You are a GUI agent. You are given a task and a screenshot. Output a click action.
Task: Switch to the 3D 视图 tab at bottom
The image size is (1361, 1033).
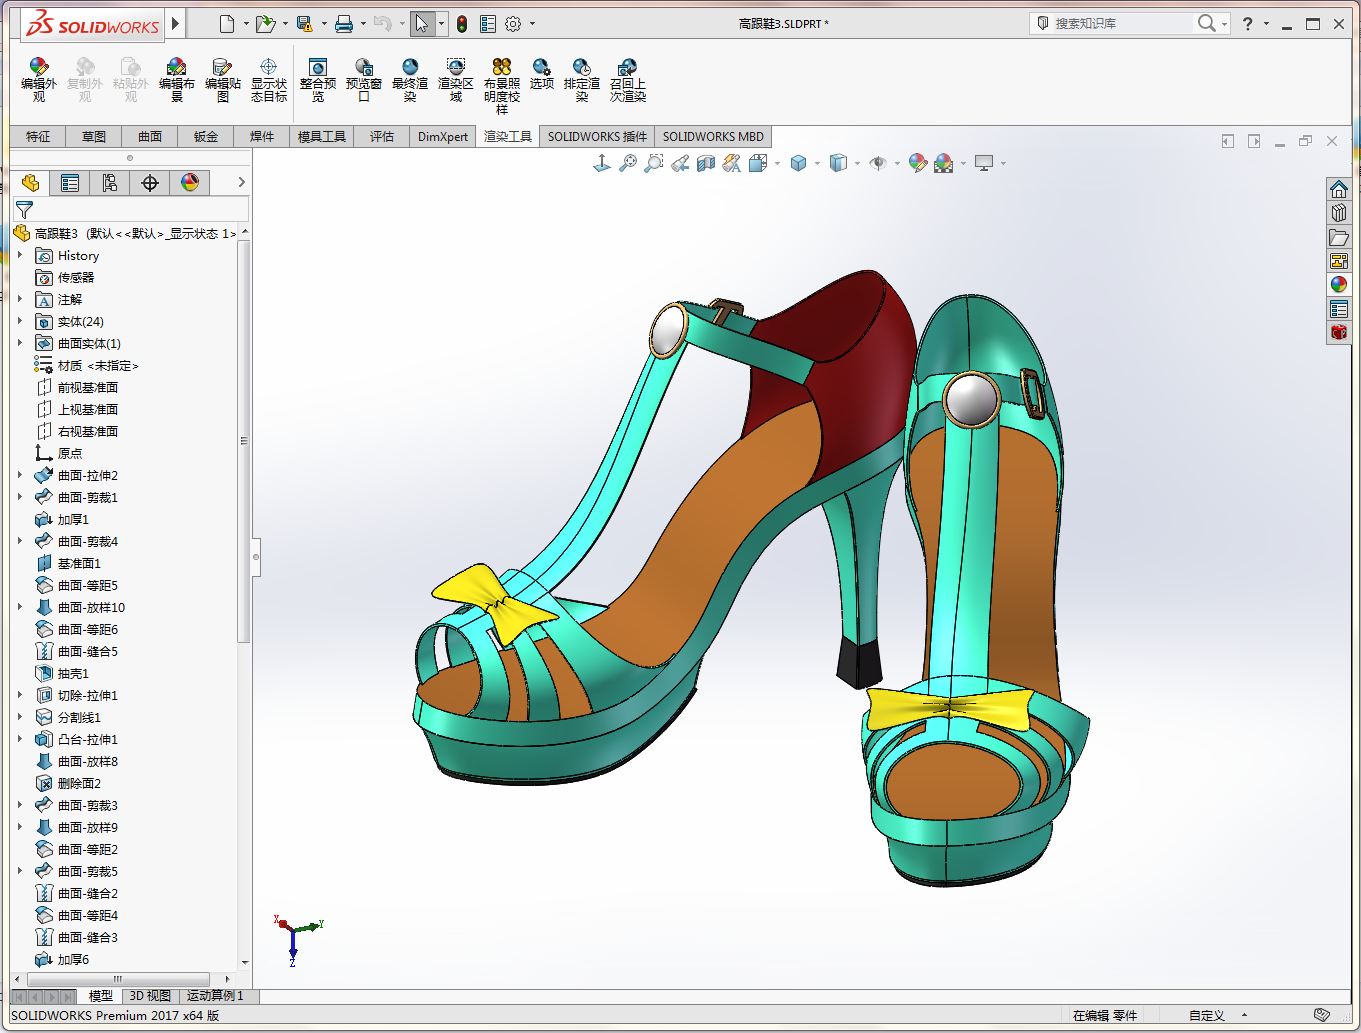[x=150, y=996]
